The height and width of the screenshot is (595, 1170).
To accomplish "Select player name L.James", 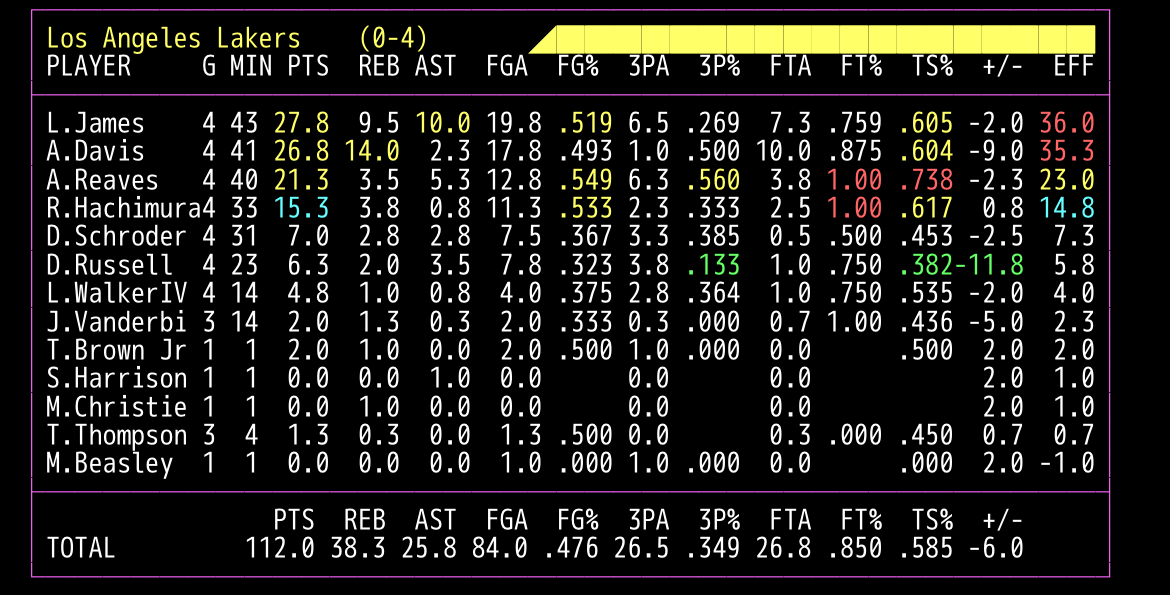I will point(96,122).
